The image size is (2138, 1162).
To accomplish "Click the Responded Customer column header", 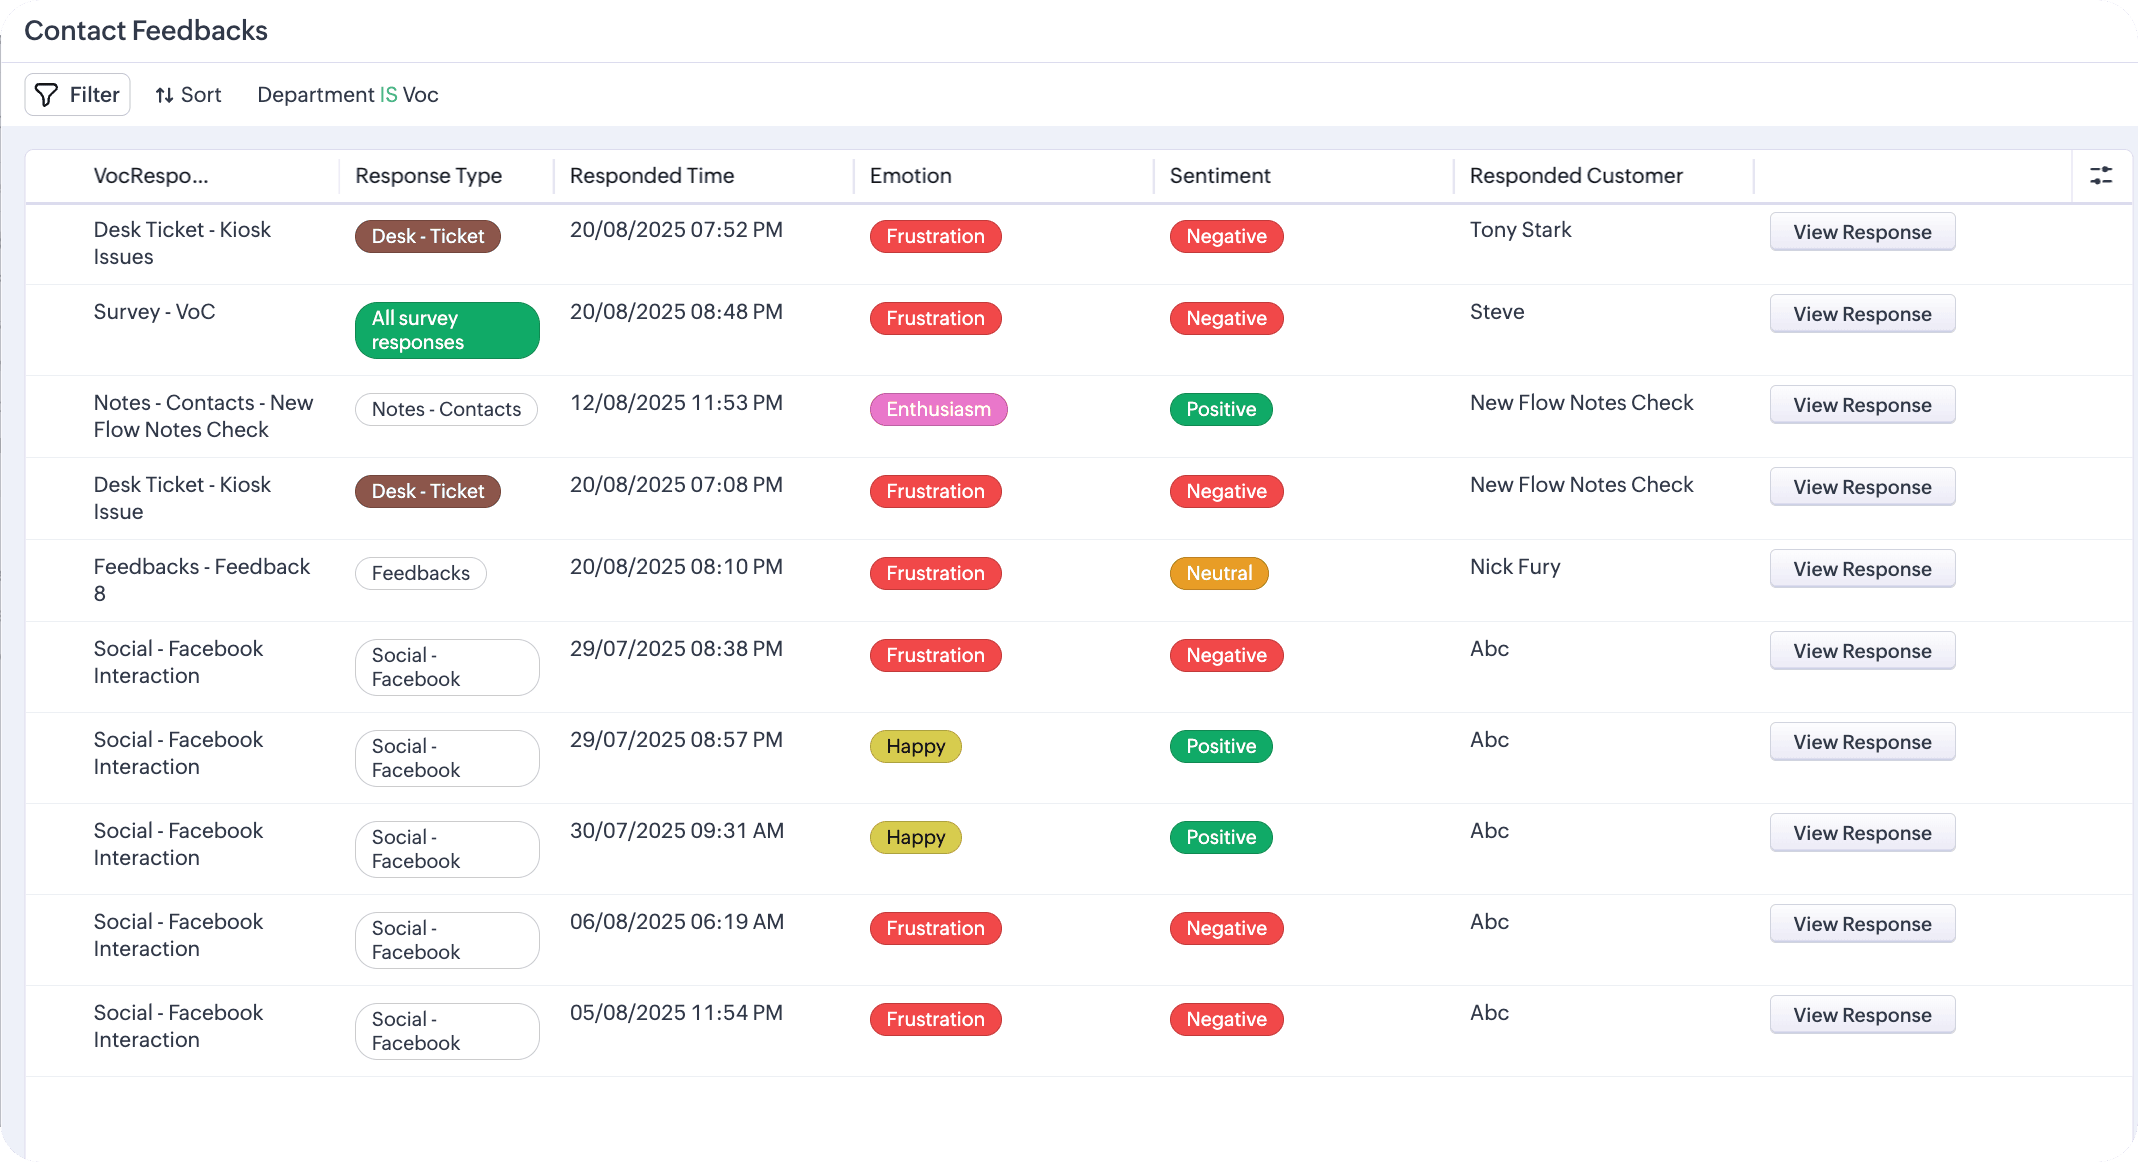I will coord(1575,176).
